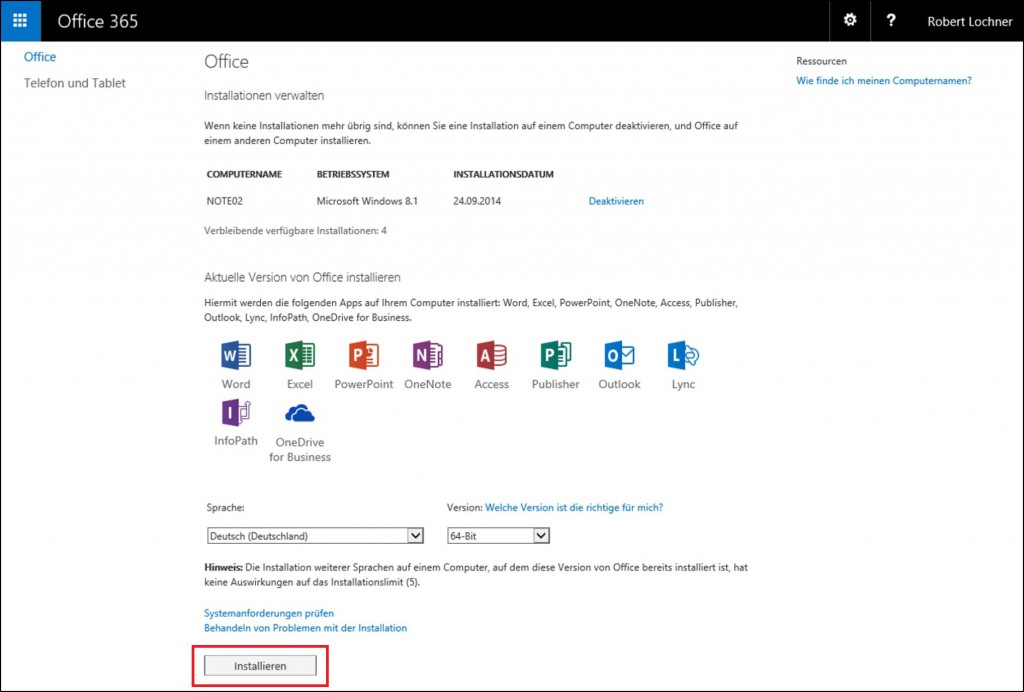Click the help question mark icon
This screenshot has height=692, width=1024.
point(891,20)
